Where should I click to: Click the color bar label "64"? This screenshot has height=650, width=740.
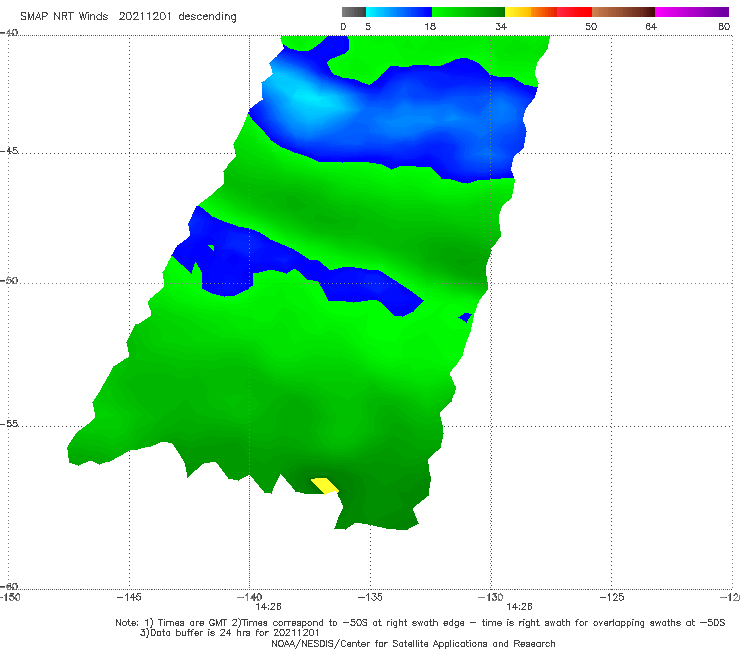coord(651,26)
